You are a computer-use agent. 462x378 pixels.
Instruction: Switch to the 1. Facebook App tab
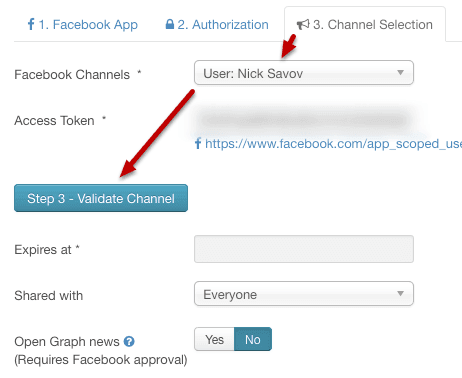coord(82,24)
